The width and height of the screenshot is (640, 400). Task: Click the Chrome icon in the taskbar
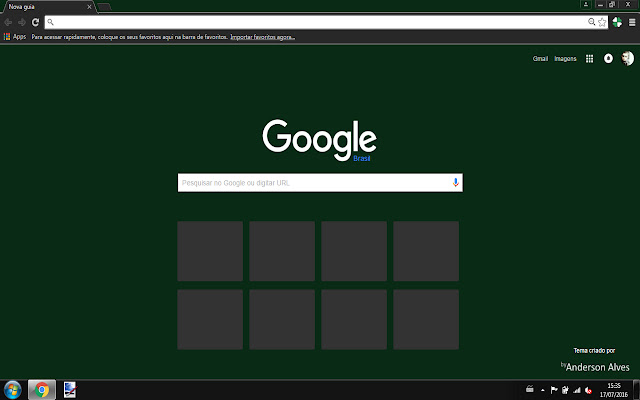click(x=42, y=390)
